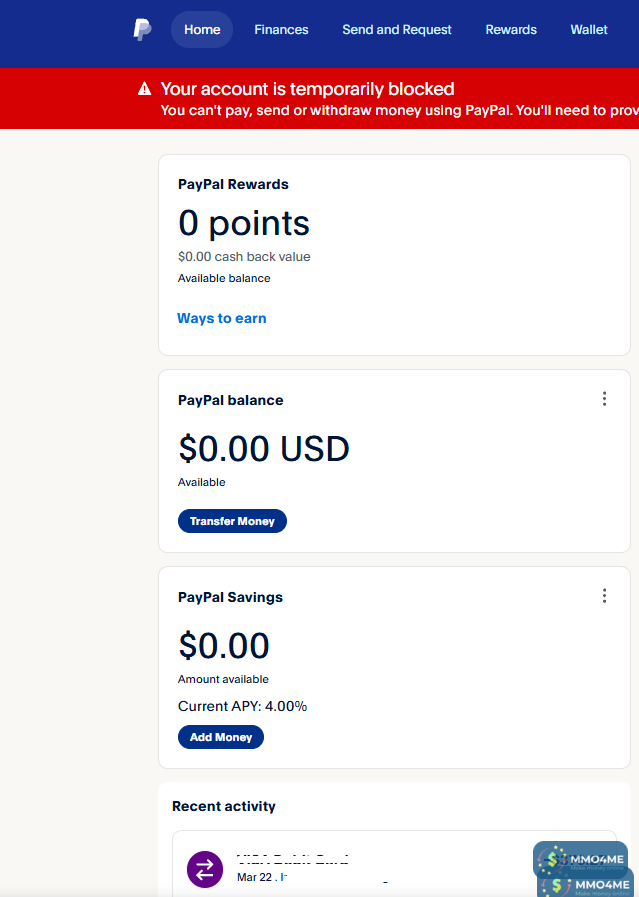The image size is (639, 897).
Task: Click the purple transfer arrows transaction icon
Action: pos(205,868)
